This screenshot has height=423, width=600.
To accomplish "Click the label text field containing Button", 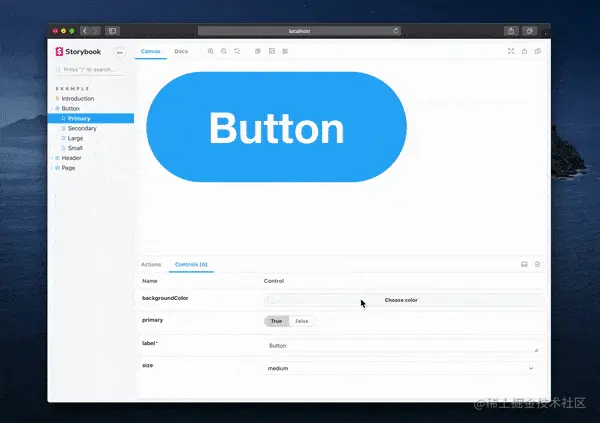I will pyautogui.click(x=403, y=346).
